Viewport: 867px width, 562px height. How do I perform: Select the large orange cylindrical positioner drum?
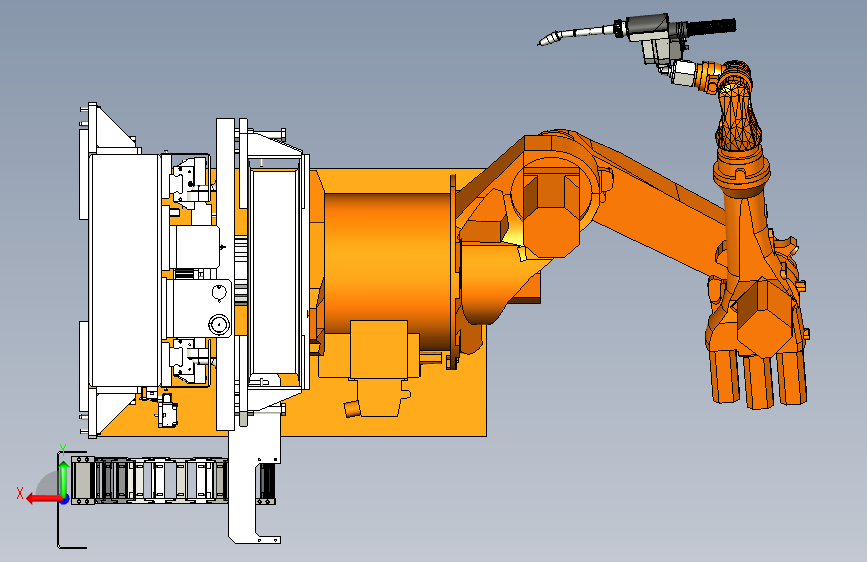[x=387, y=271]
